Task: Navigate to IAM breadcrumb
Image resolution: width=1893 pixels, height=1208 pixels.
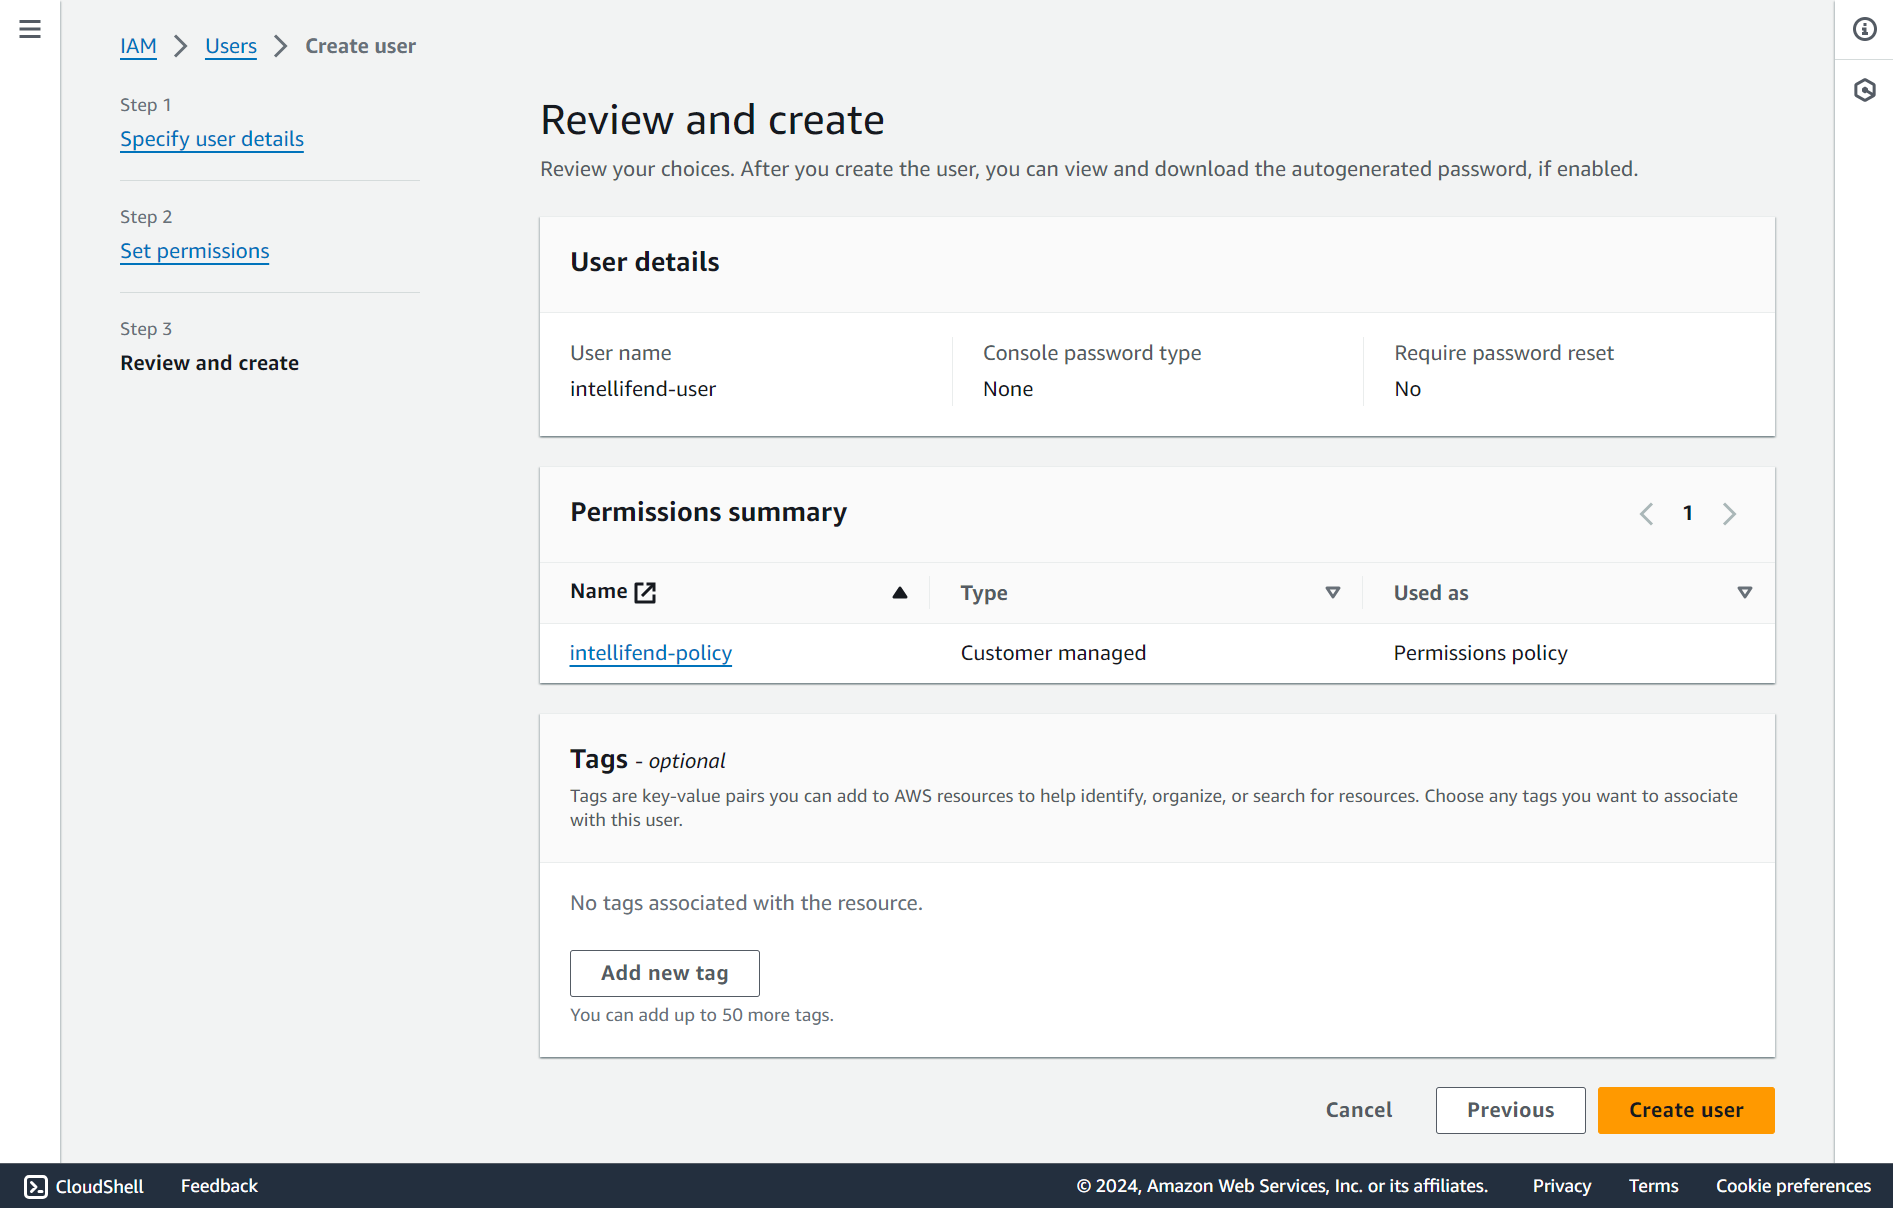Action: click(x=138, y=46)
